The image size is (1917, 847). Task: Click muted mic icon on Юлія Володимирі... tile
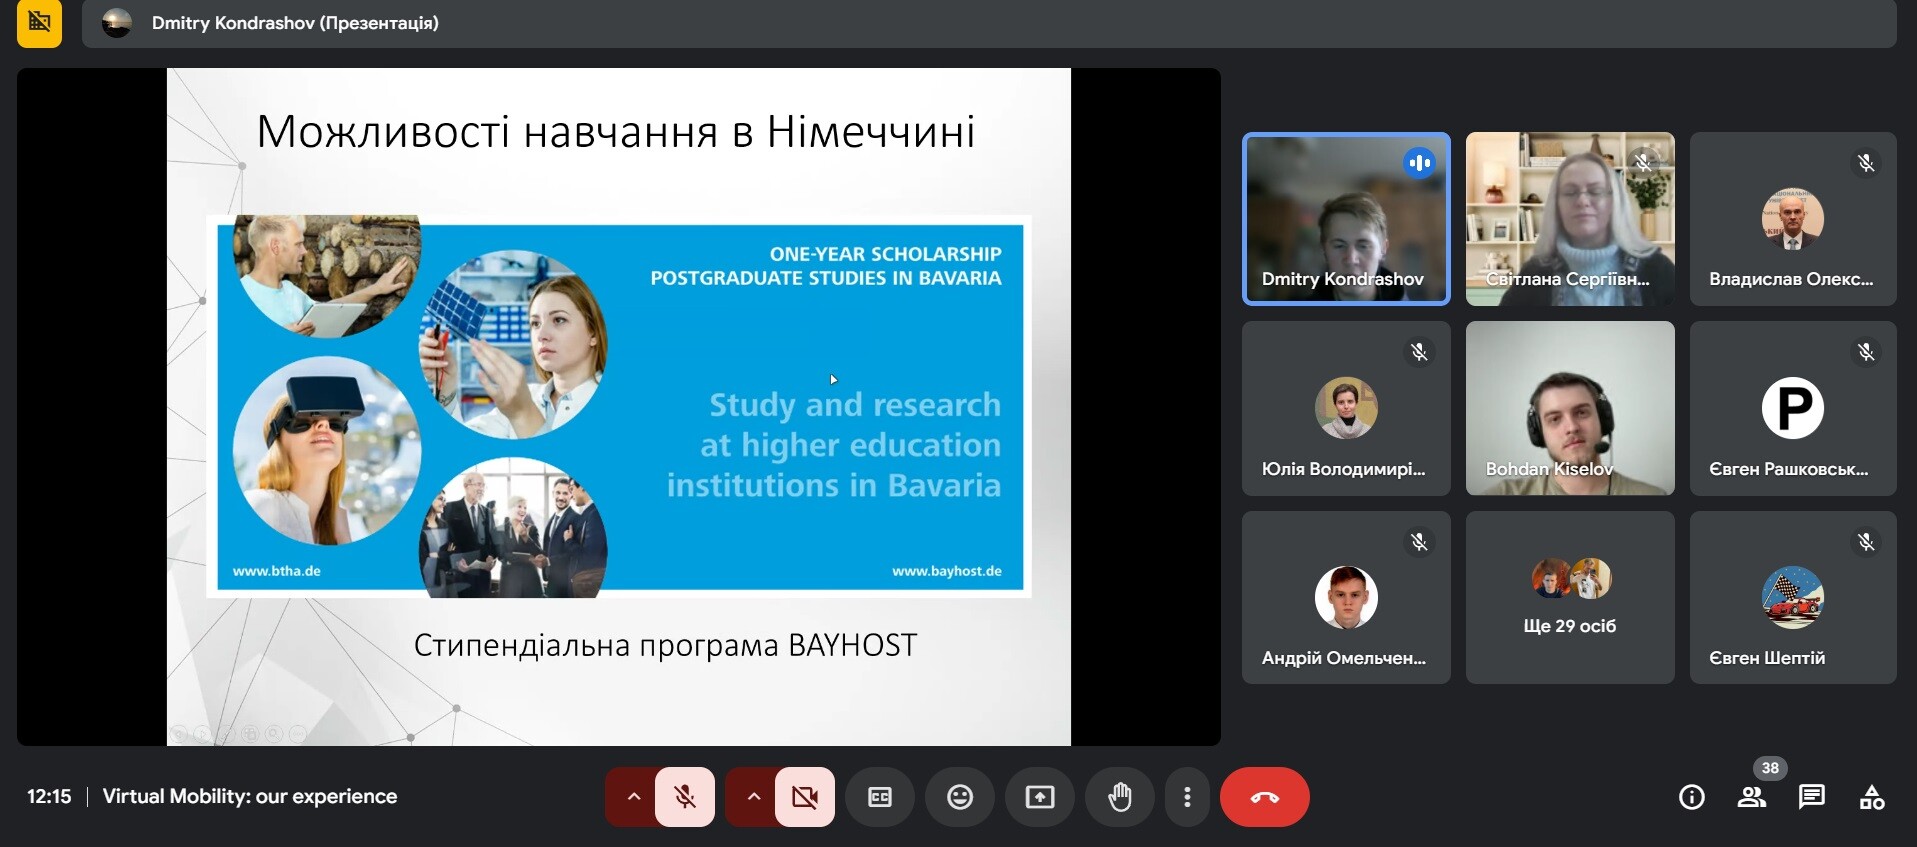(x=1419, y=352)
